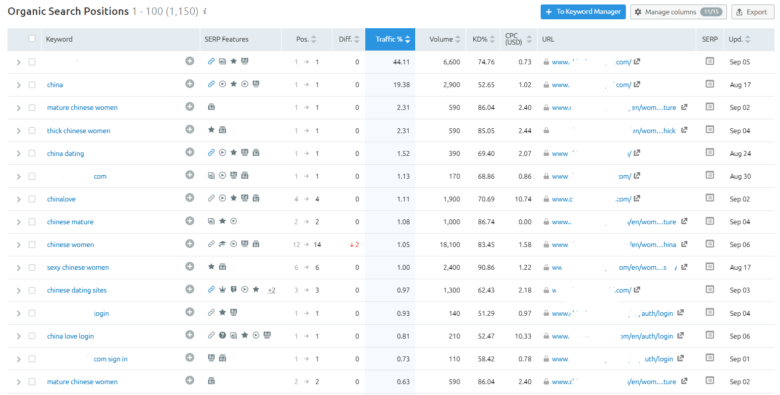This screenshot has height=395, width=780.
Task: Check the box for 'thick chinese women' row
Action: (32, 130)
